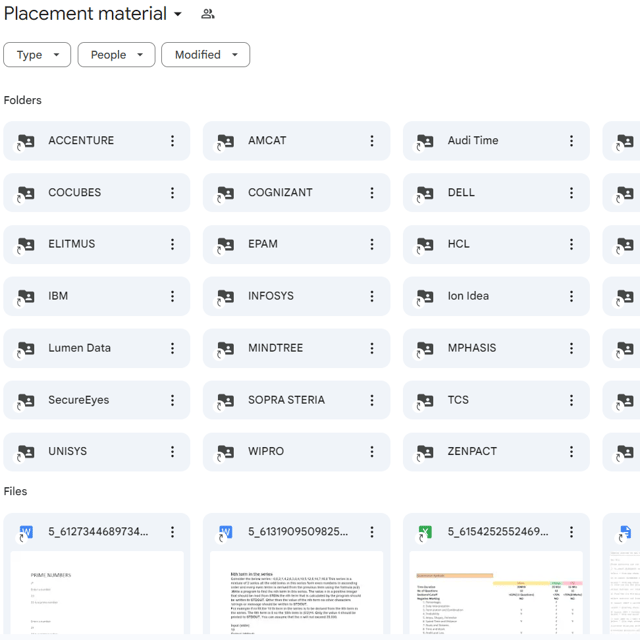Image resolution: width=640 pixels, height=640 pixels.
Task: Open the Modified filter dropdown
Action: [x=205, y=55]
